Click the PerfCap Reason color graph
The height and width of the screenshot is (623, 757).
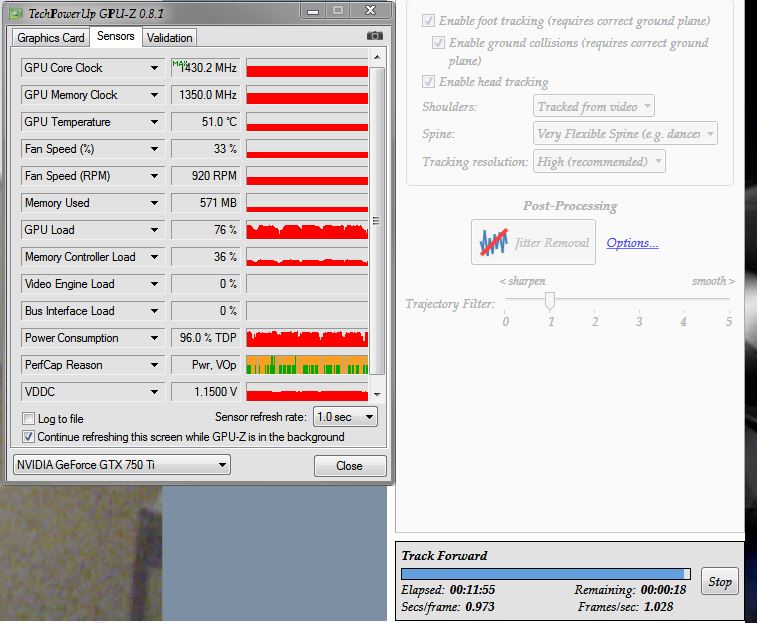coord(307,365)
